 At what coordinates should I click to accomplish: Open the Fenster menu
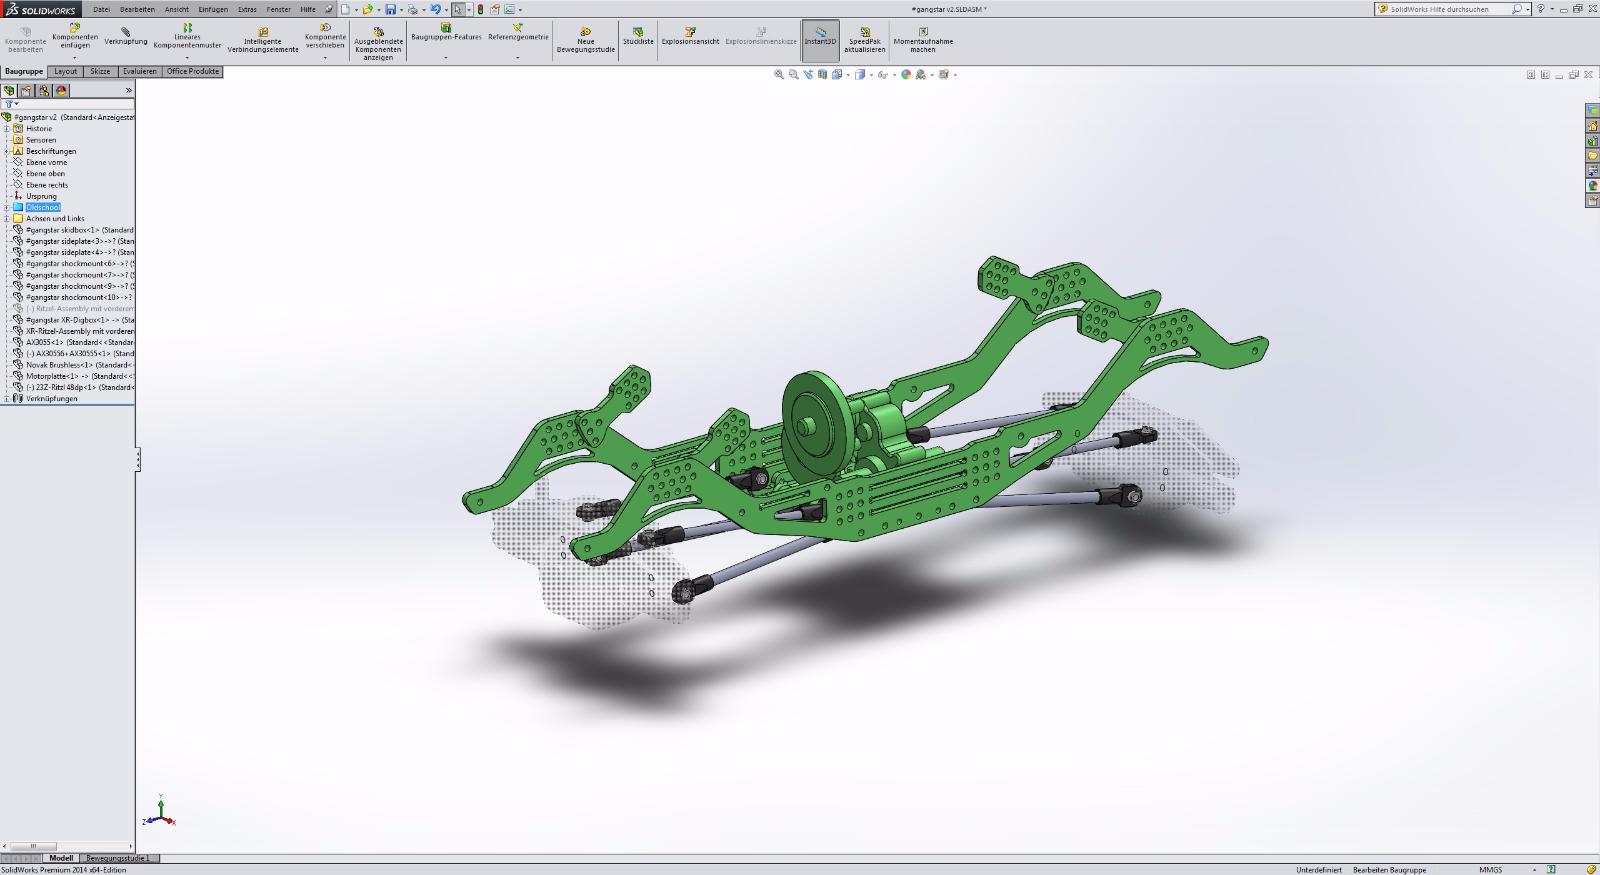tap(279, 9)
